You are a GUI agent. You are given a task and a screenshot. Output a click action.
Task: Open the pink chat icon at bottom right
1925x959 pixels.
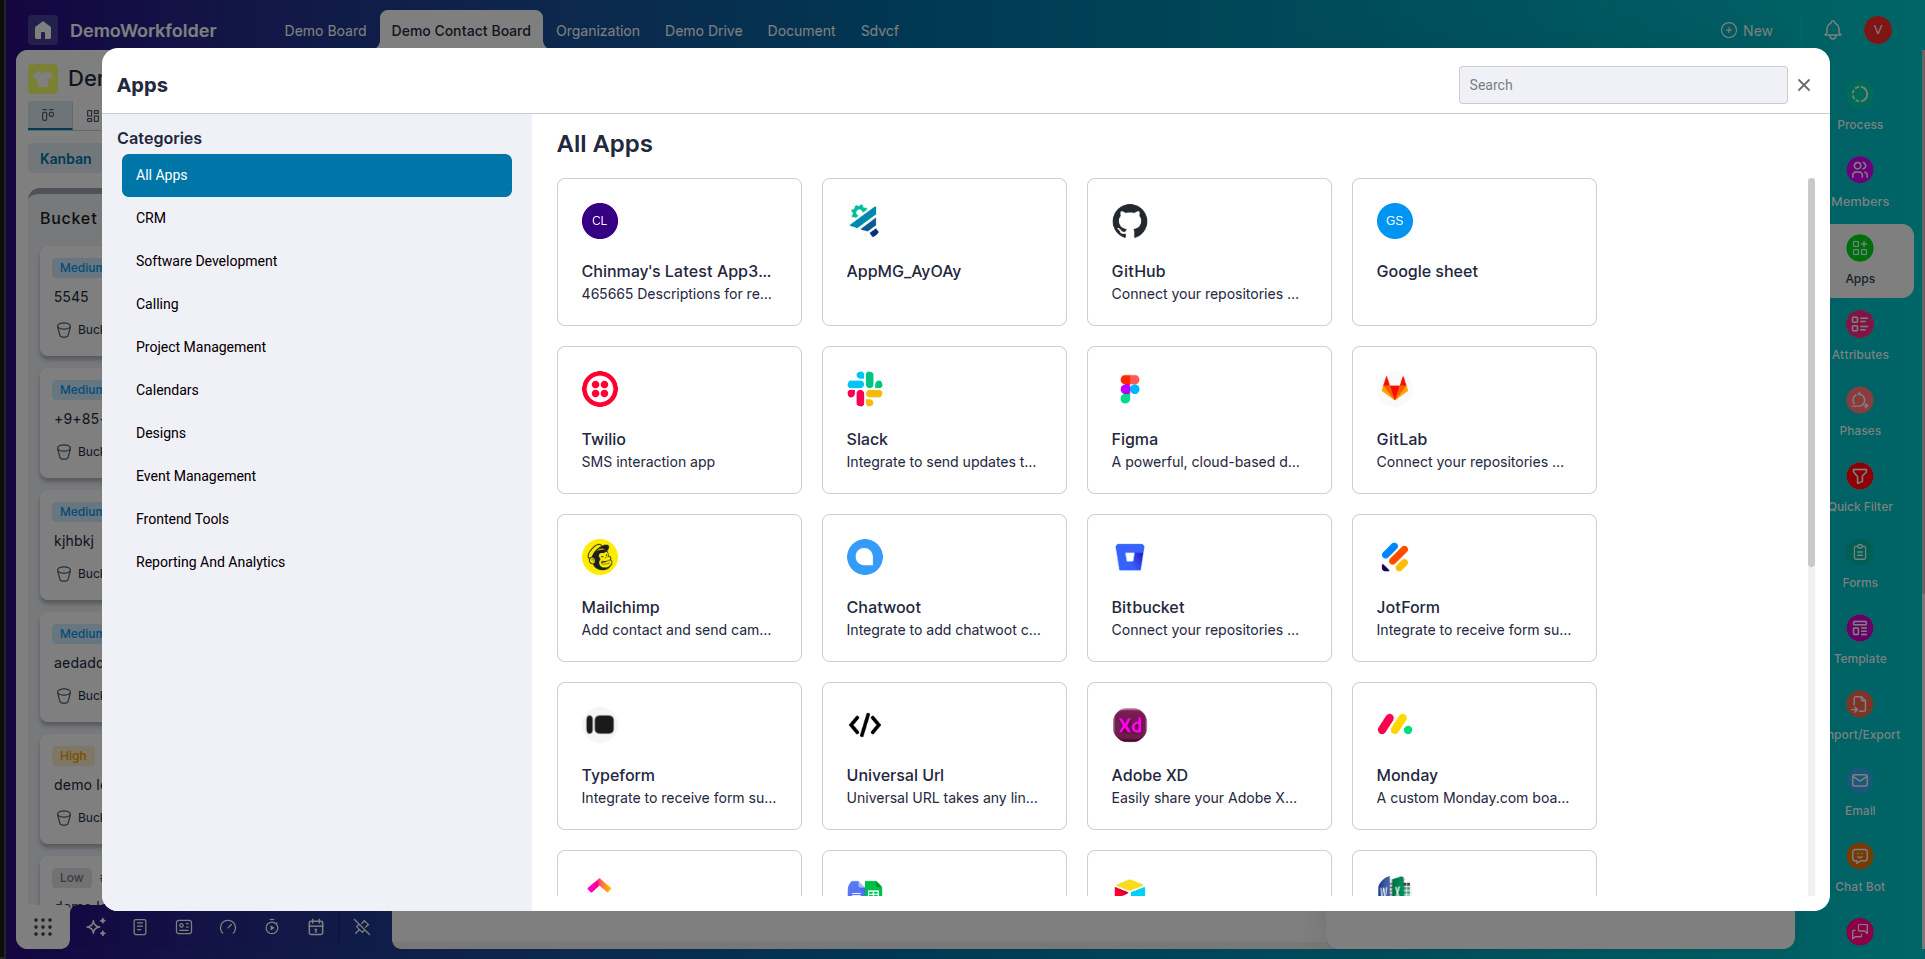pyautogui.click(x=1859, y=932)
